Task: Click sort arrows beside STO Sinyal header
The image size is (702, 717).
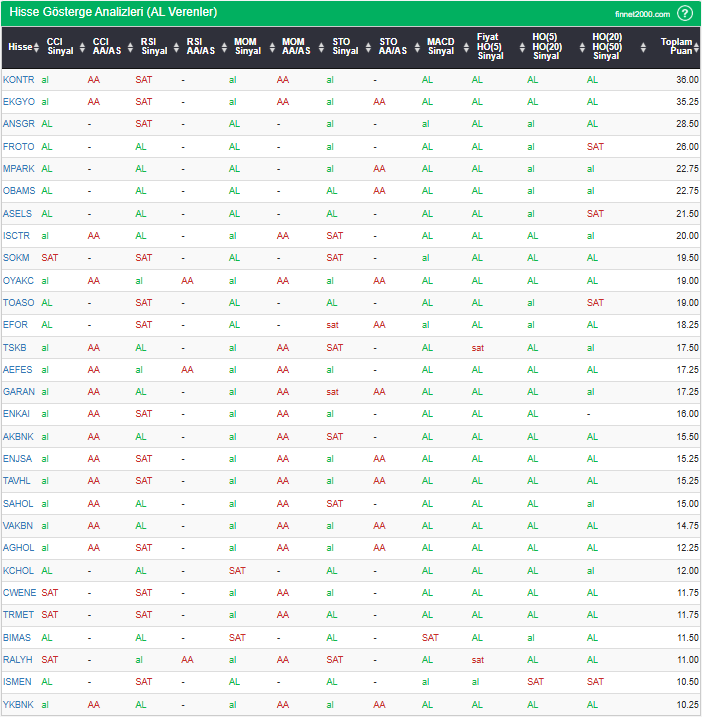Action: (x=369, y=47)
